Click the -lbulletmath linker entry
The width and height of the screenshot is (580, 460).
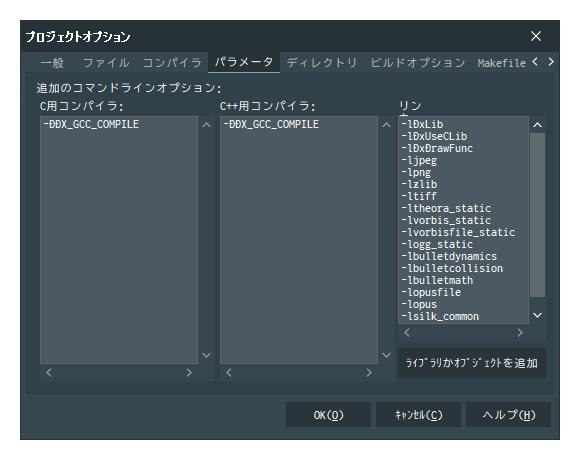(437, 280)
